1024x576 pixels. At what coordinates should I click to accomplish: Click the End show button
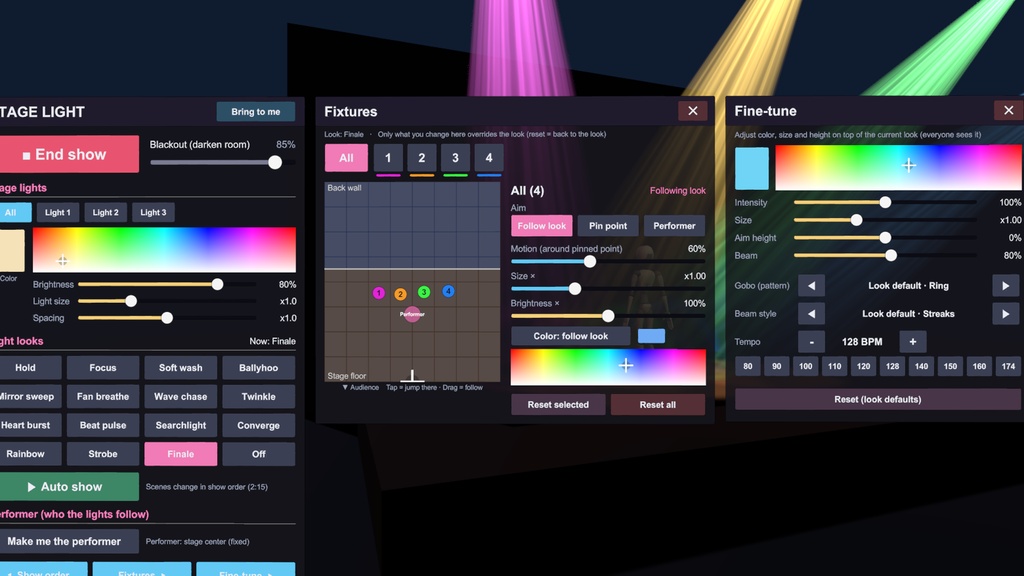point(69,154)
